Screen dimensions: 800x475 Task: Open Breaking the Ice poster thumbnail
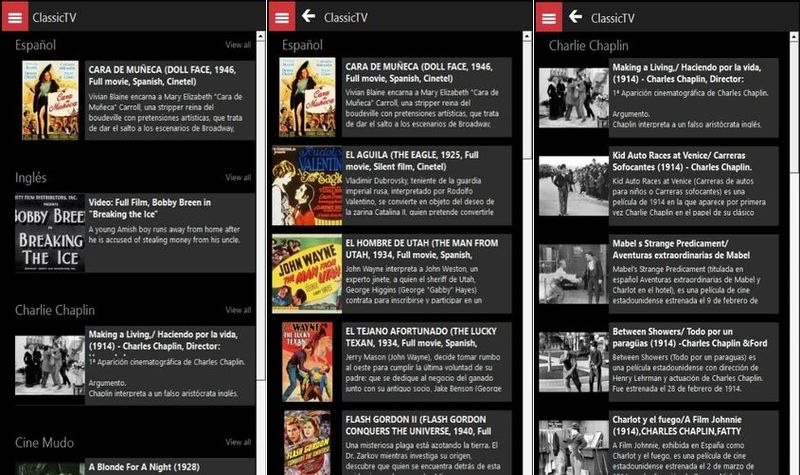click(x=49, y=233)
